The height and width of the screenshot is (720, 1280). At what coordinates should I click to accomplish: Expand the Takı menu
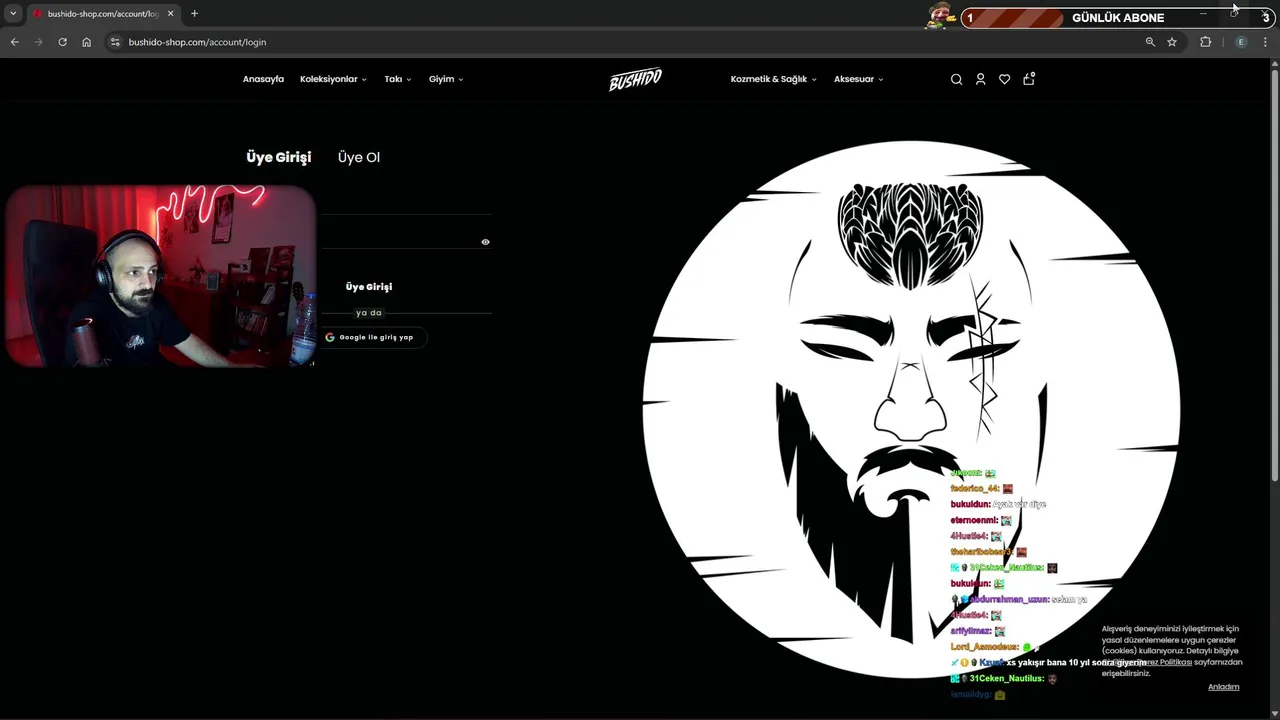pyautogui.click(x=398, y=79)
